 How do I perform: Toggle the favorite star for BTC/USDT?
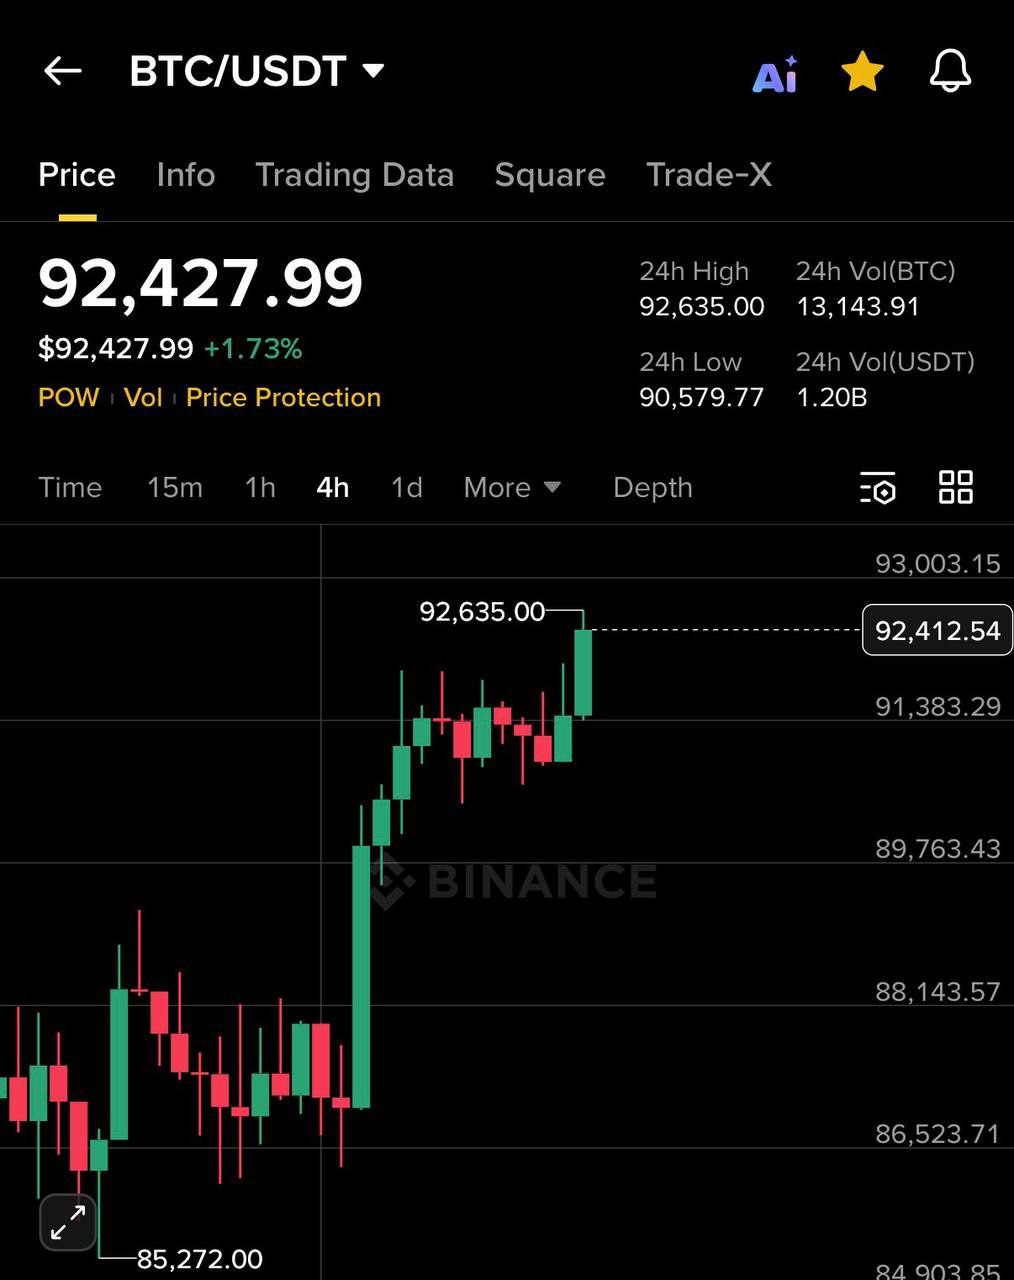pos(862,72)
